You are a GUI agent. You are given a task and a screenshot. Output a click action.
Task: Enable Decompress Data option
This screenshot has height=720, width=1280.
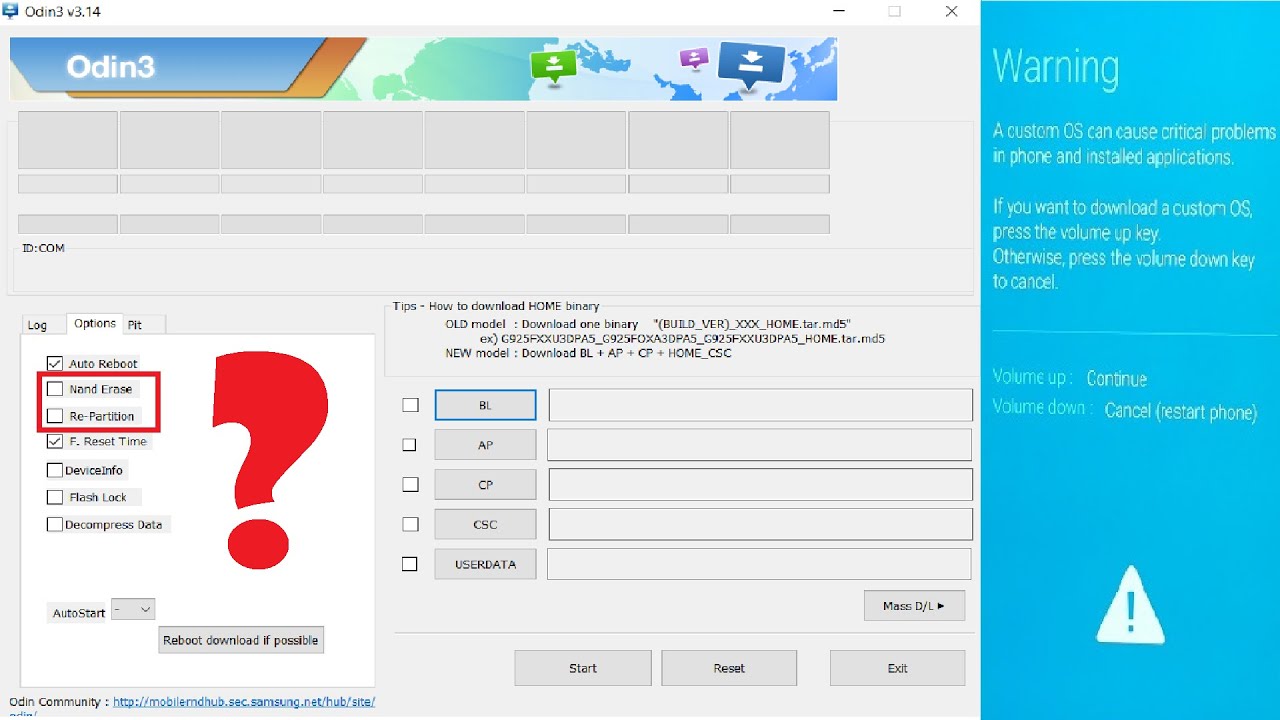coord(55,524)
